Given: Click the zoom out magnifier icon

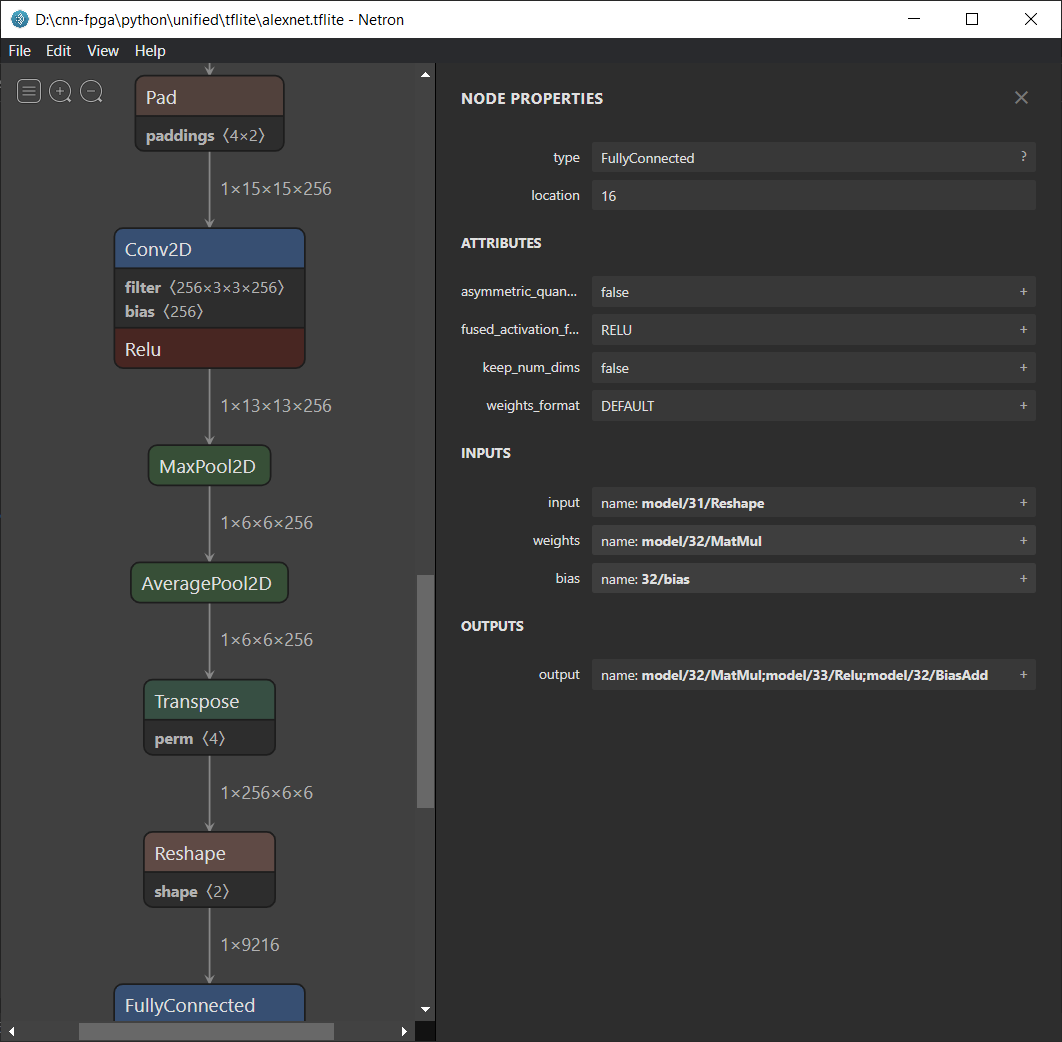Looking at the screenshot, I should tap(91, 92).
